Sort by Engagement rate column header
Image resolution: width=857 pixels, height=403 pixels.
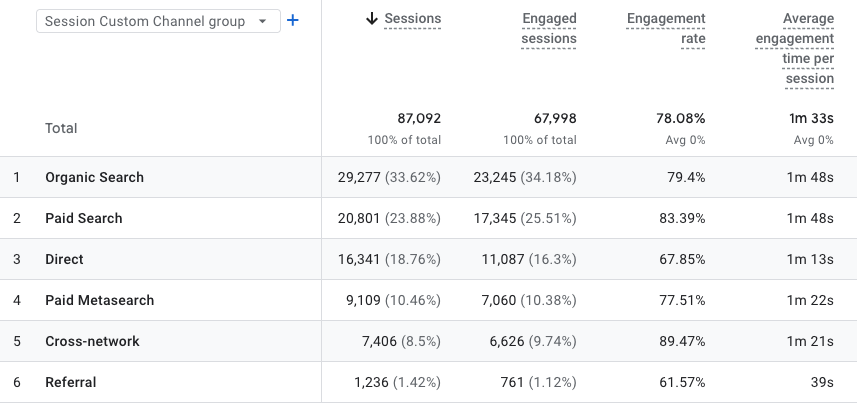pyautogui.click(x=666, y=29)
